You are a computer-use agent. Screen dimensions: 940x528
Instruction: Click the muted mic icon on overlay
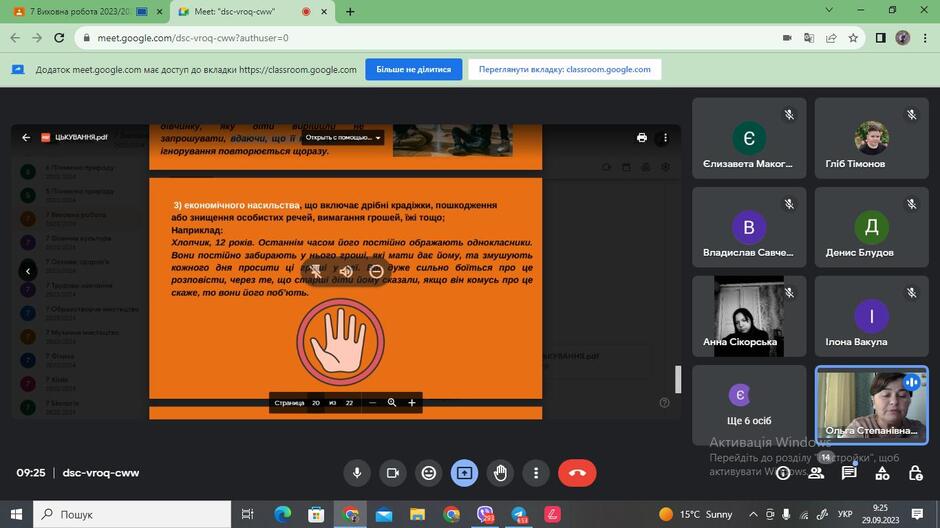click(316, 271)
